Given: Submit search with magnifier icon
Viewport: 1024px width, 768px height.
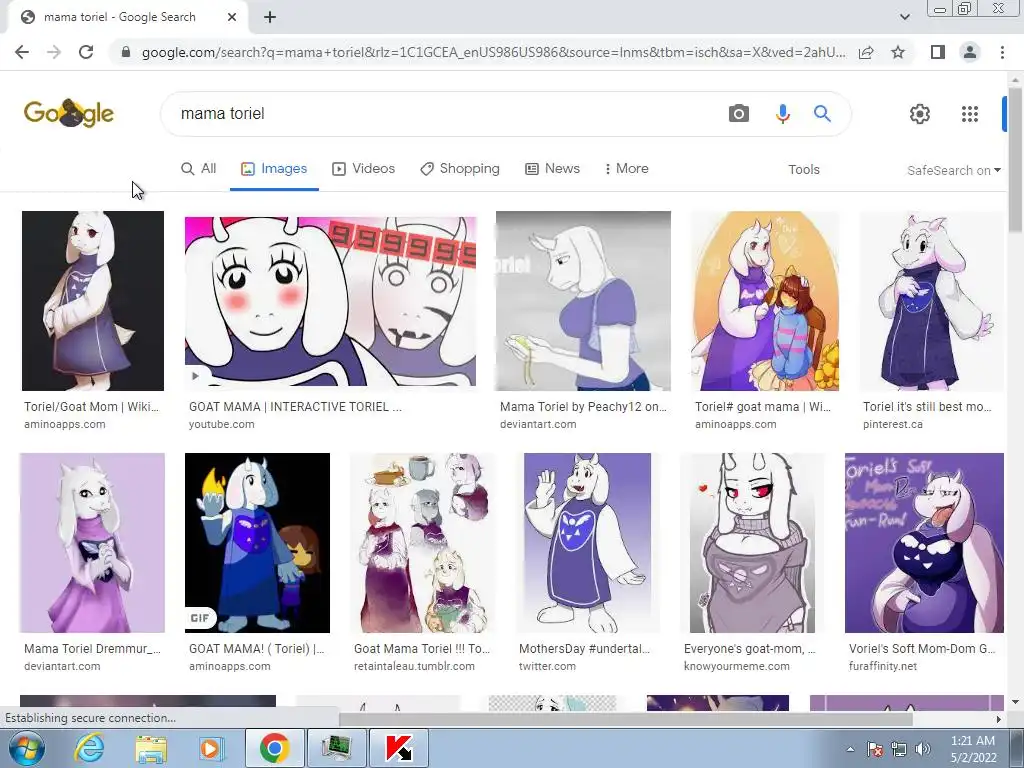Looking at the screenshot, I should coord(822,114).
